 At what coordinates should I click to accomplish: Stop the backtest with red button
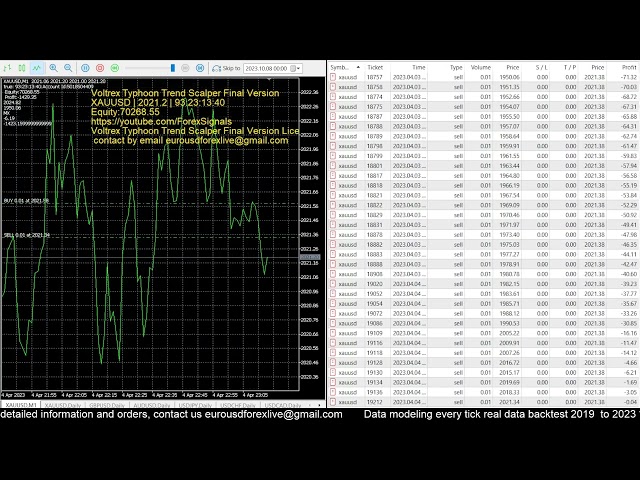pyautogui.click(x=100, y=68)
